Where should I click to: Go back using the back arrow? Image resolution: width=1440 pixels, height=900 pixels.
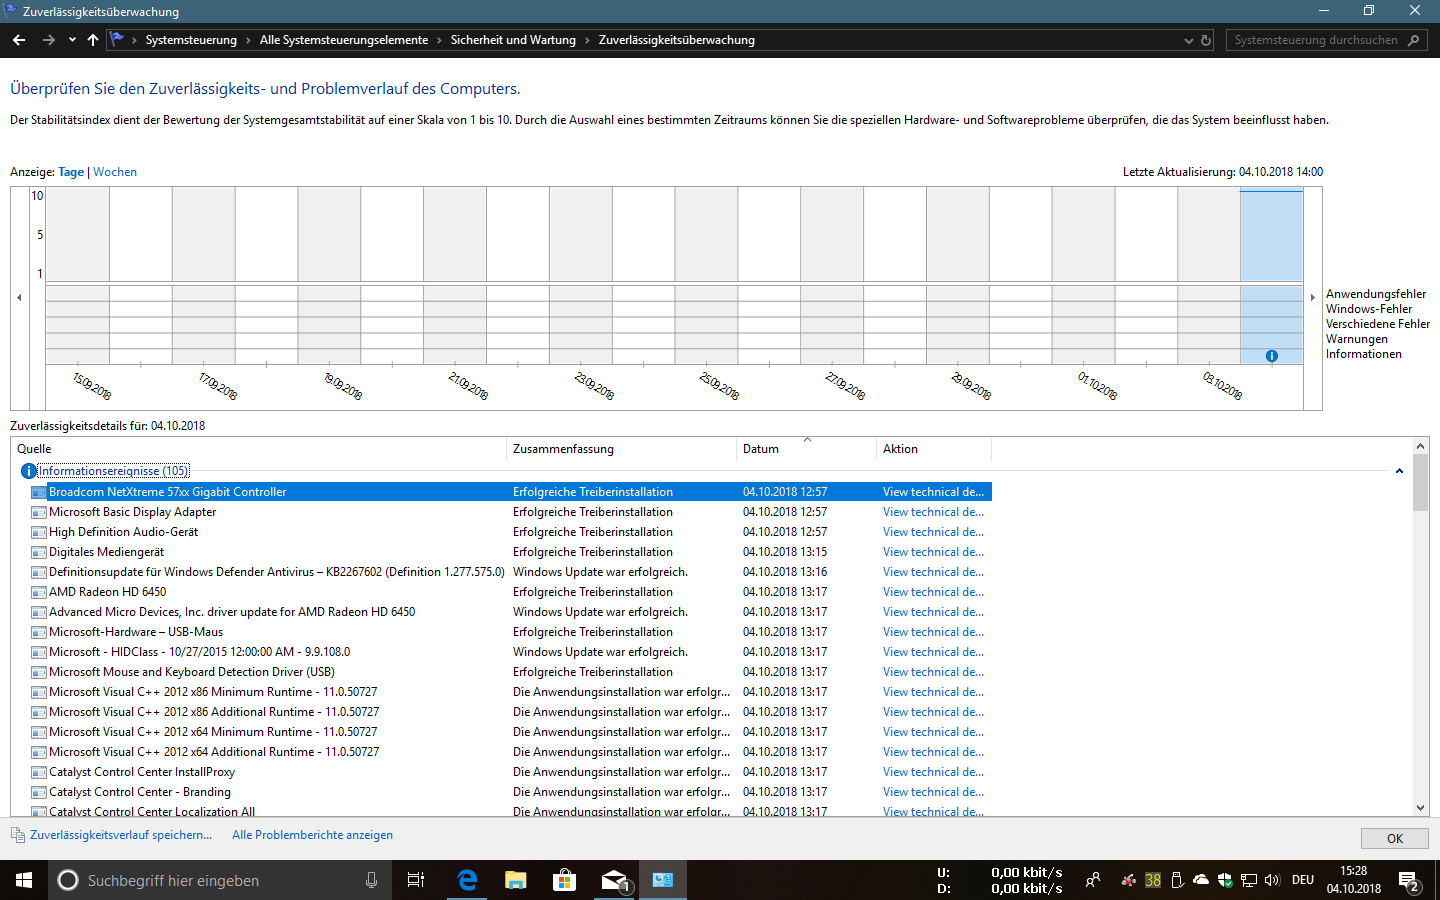point(19,40)
